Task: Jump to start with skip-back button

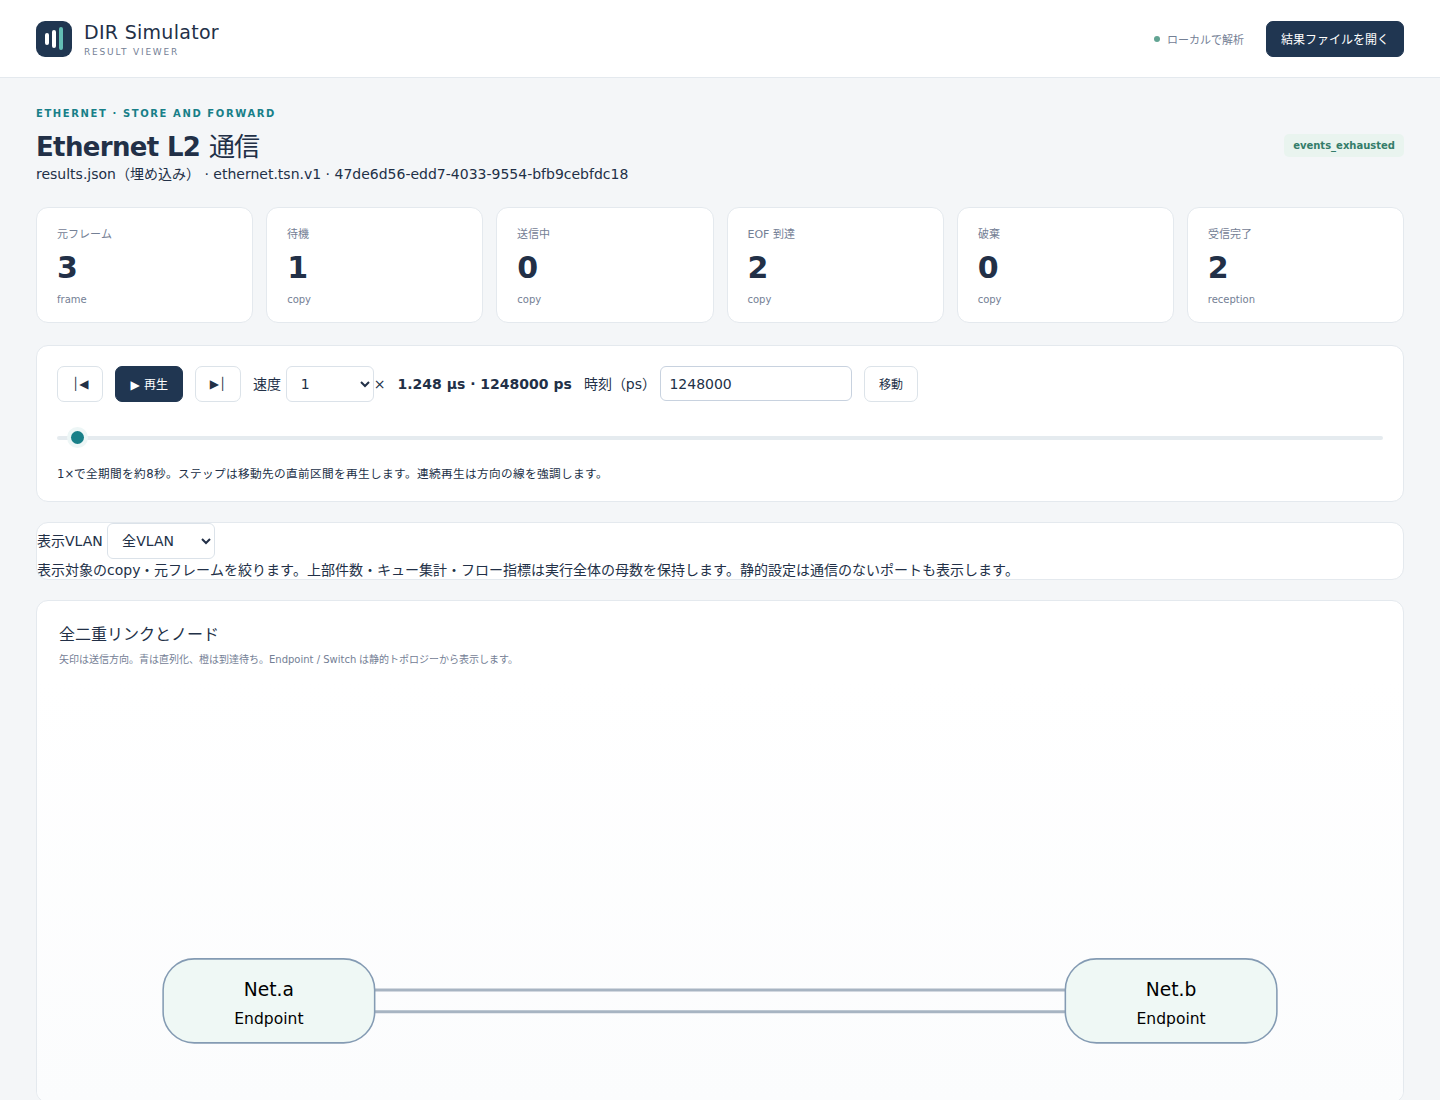Action: pos(80,384)
